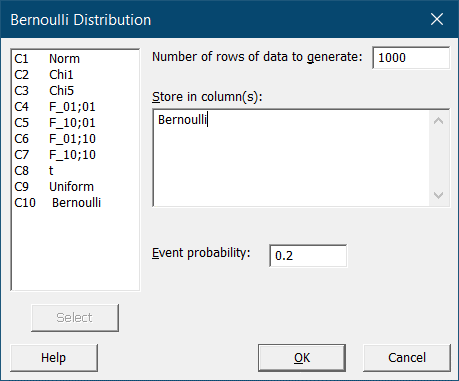Cancel the Bernoulli Distribution dialog
Screen dimensions: 459x381
coord(407,358)
